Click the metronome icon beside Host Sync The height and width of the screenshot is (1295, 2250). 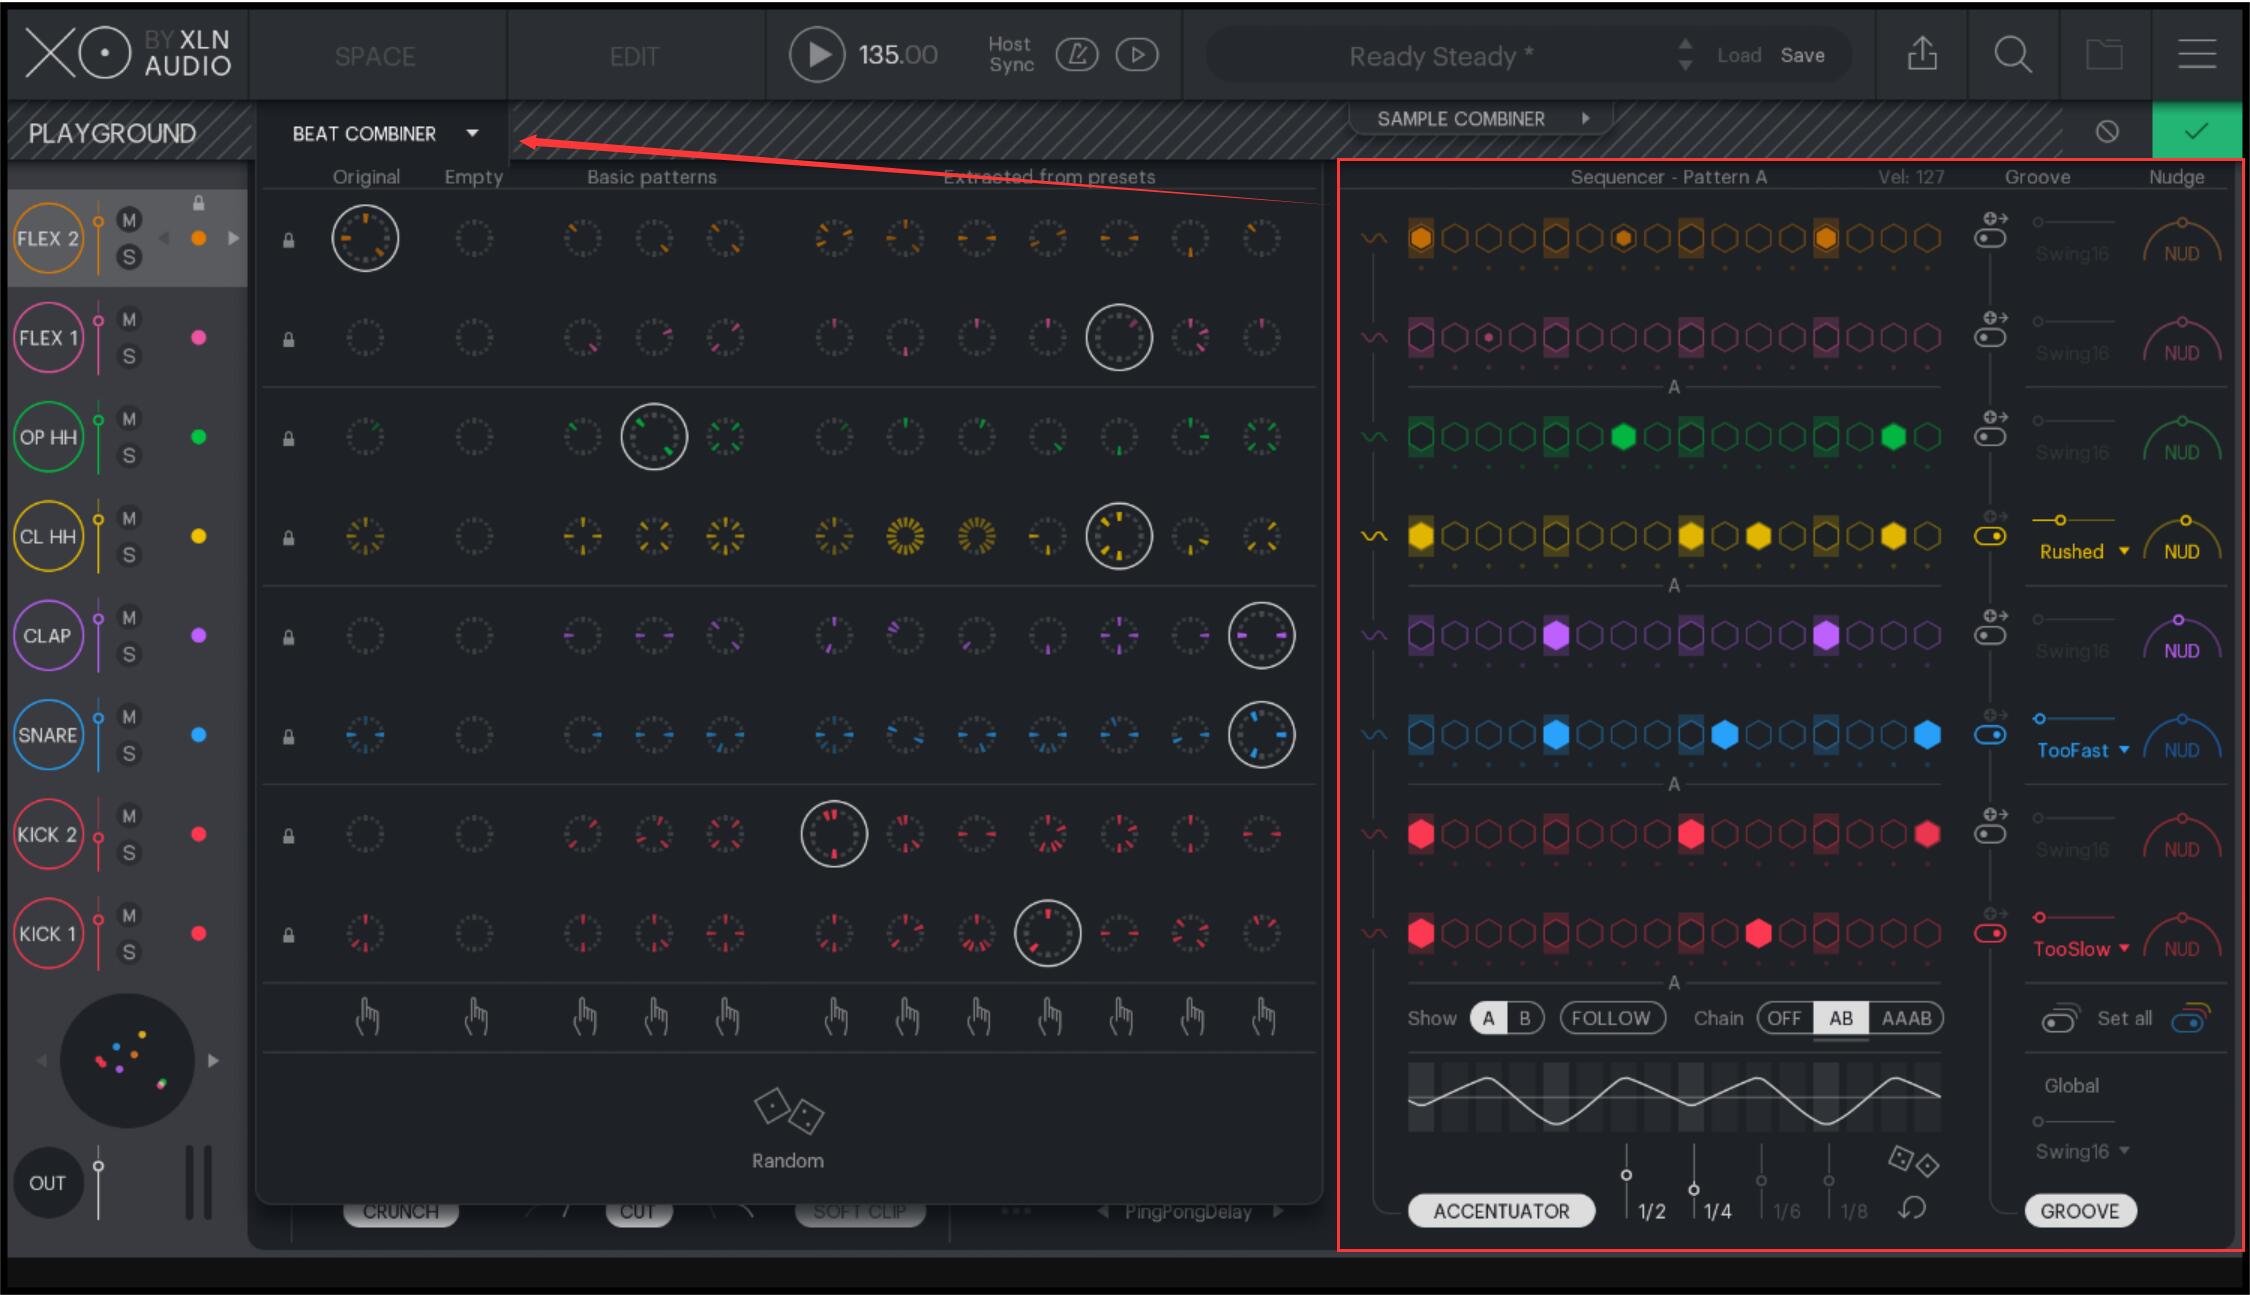[x=1077, y=54]
